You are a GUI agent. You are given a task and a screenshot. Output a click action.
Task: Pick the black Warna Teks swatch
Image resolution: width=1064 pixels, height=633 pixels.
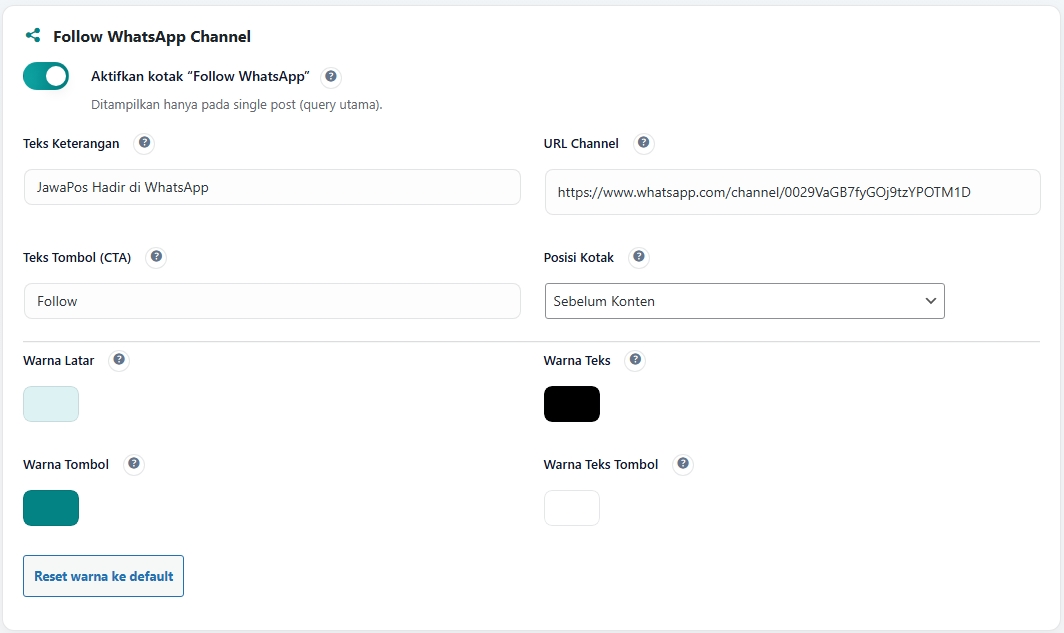click(572, 404)
